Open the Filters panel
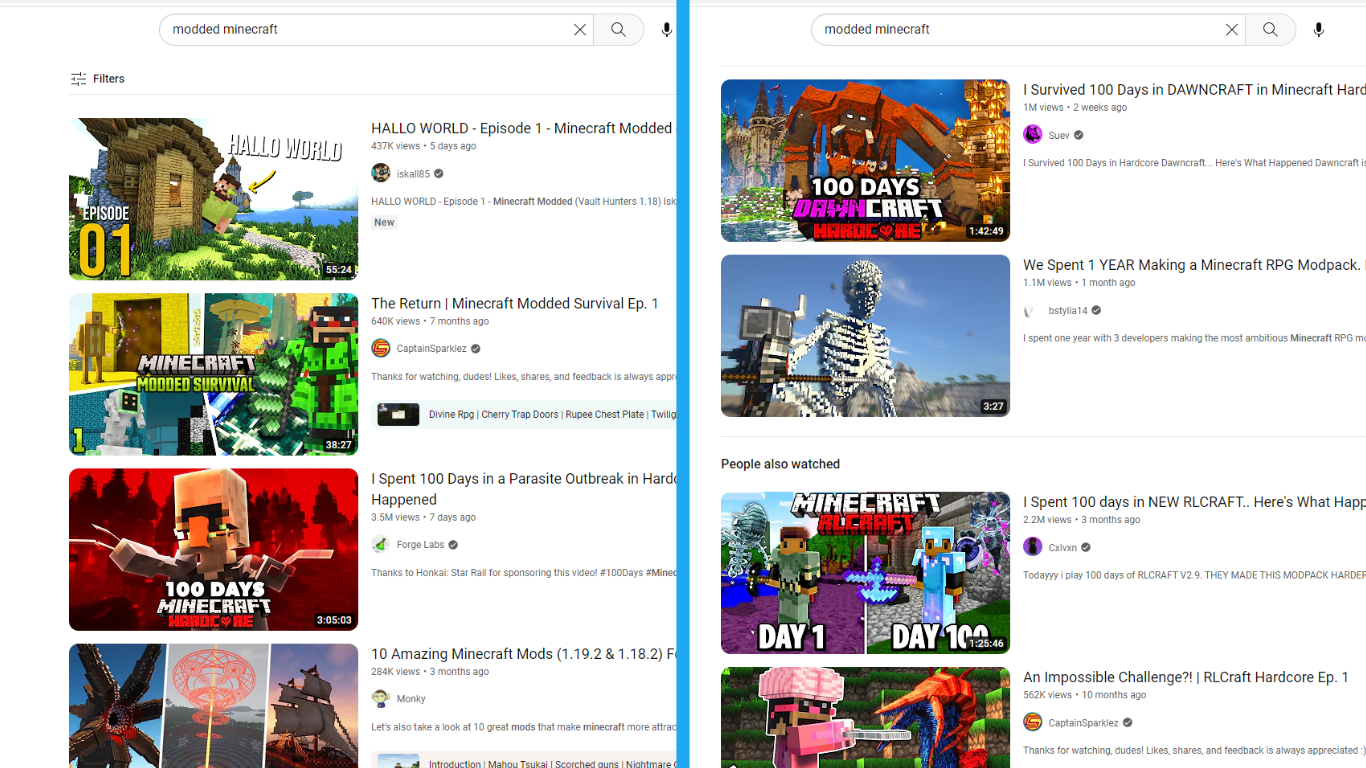The image size is (1366, 768). [98, 79]
